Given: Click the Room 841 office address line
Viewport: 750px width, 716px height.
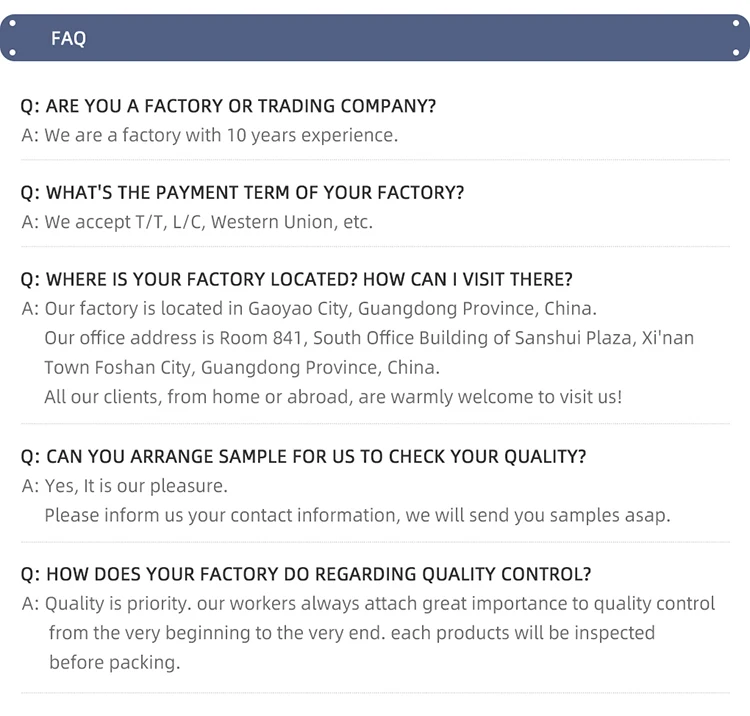Looking at the screenshot, I should 368,338.
